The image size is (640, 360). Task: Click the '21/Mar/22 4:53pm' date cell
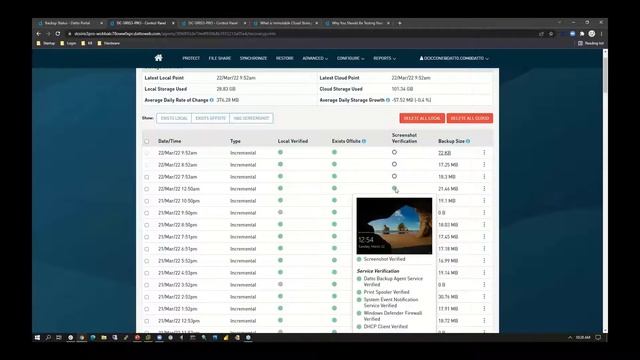(x=178, y=273)
